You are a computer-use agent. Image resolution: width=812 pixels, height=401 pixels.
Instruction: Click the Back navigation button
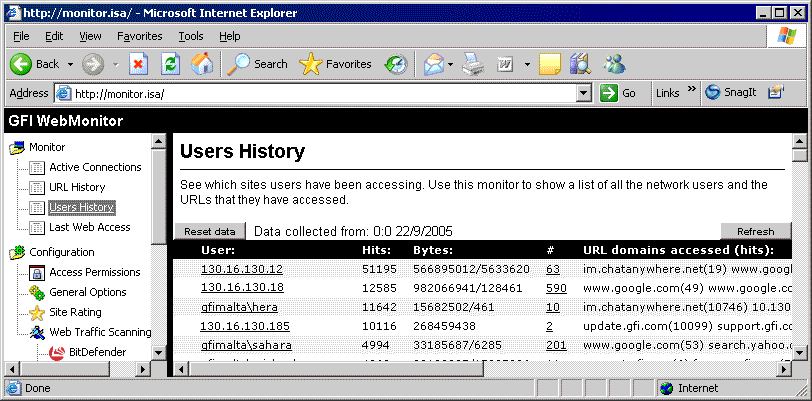(34, 64)
